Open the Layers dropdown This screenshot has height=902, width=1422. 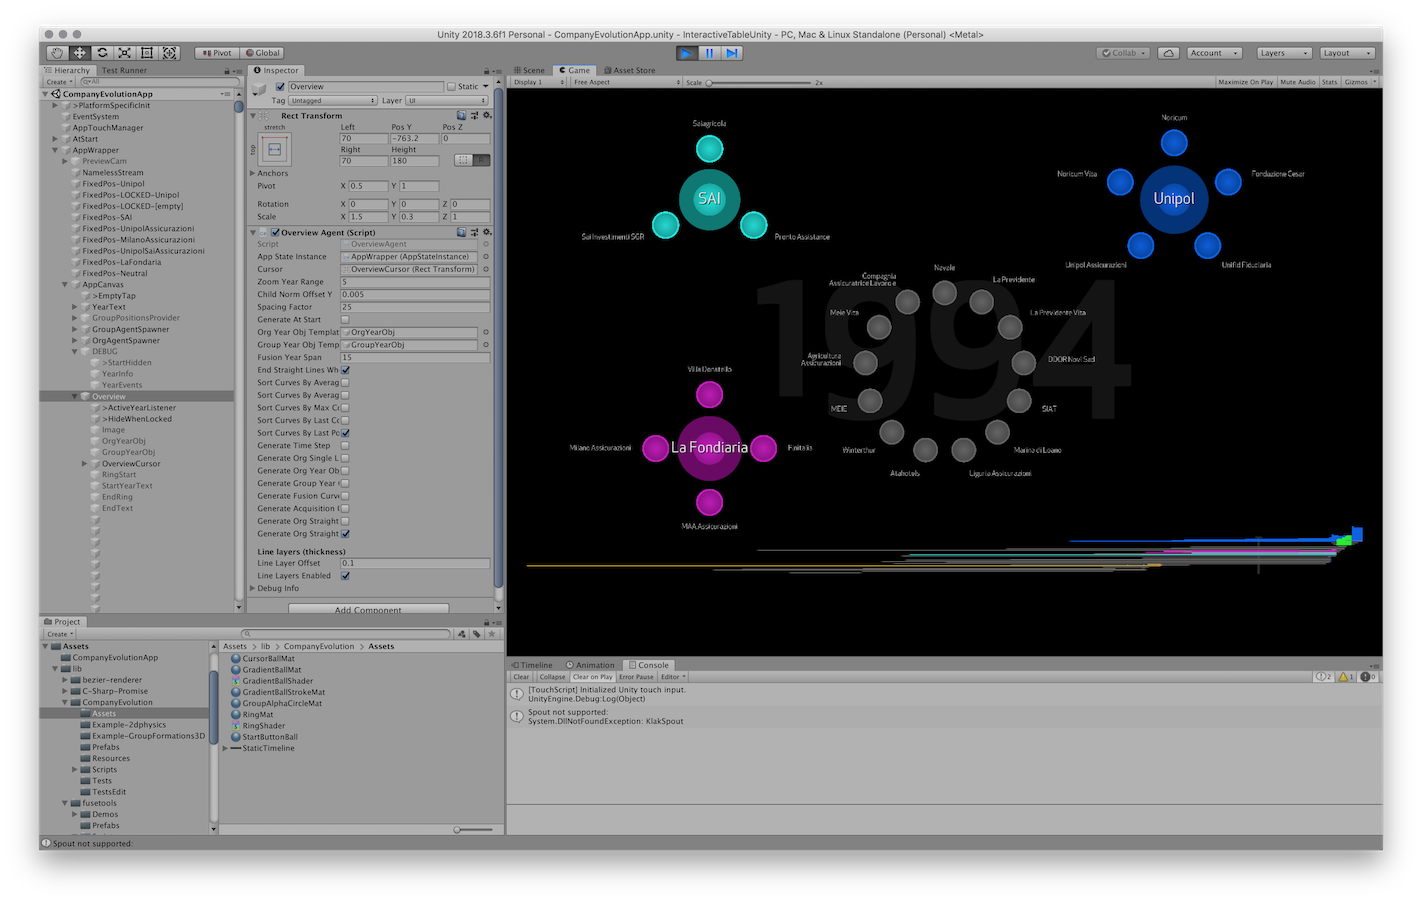(x=1283, y=53)
